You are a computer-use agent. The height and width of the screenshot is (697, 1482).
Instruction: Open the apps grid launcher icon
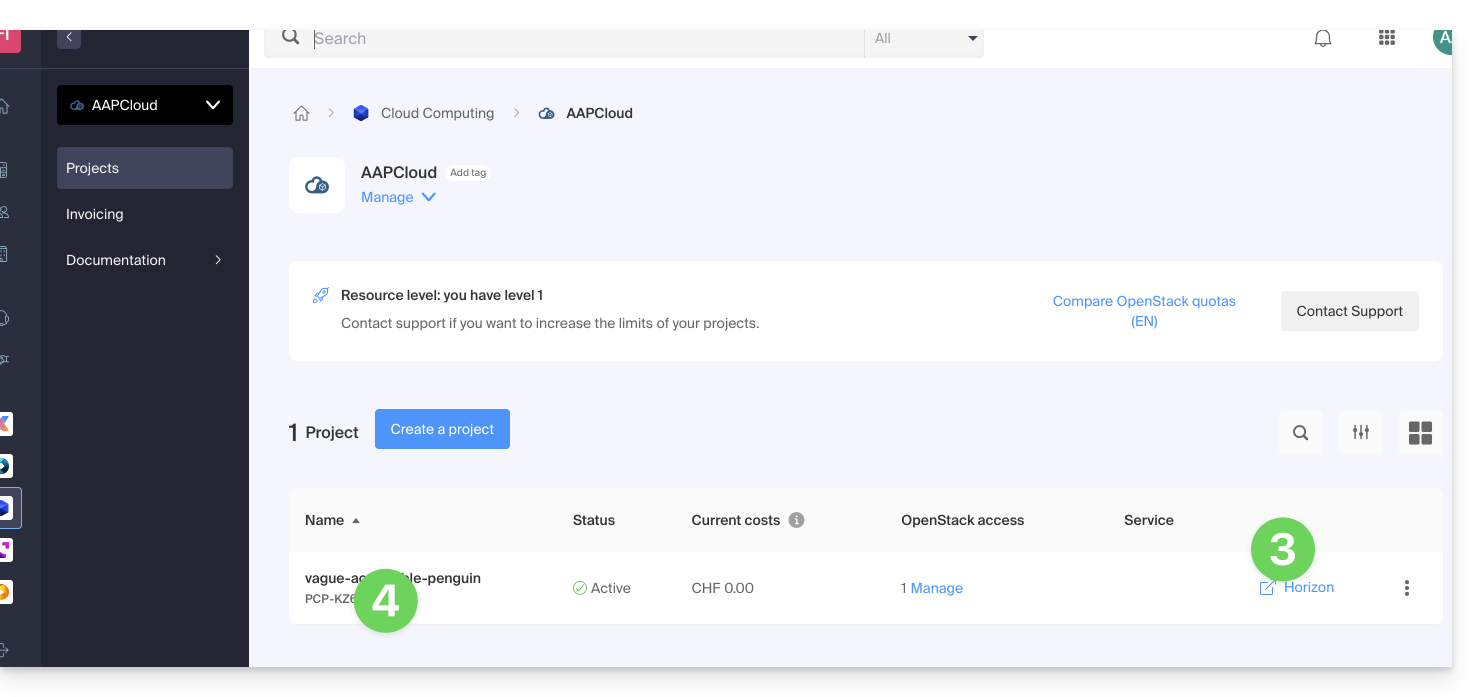[x=1386, y=38]
